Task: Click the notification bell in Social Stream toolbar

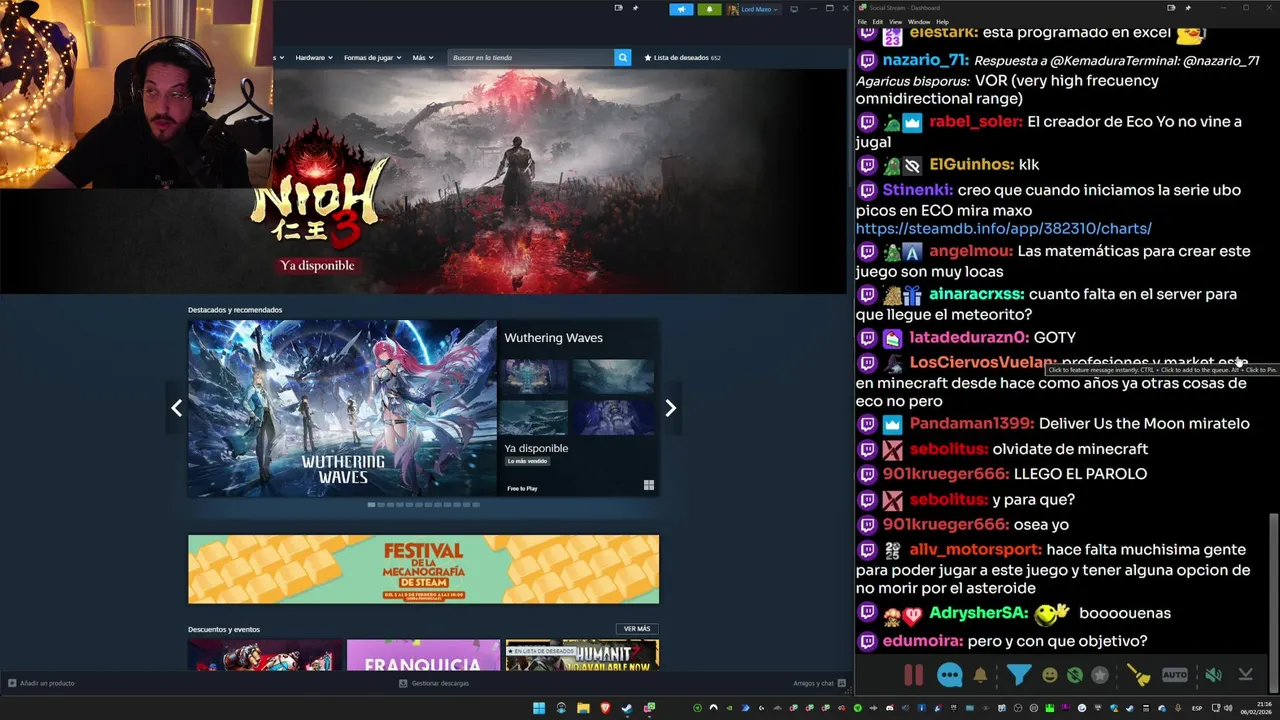Action: (980, 675)
